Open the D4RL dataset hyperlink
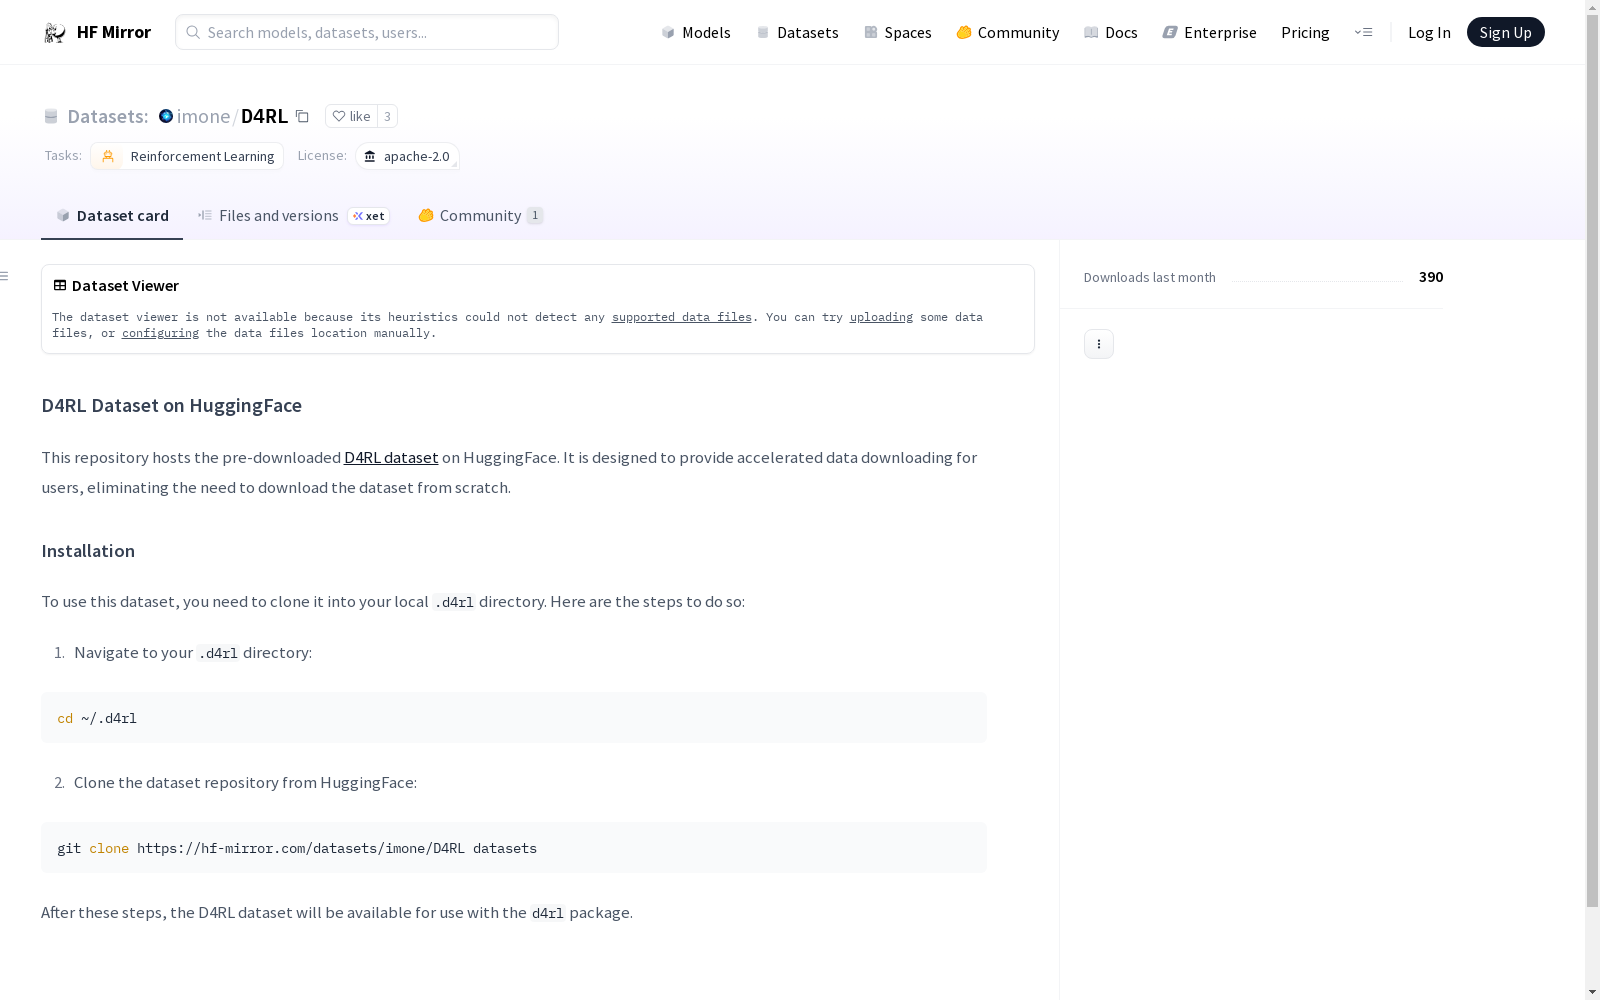Image resolution: width=1600 pixels, height=1000 pixels. point(391,457)
